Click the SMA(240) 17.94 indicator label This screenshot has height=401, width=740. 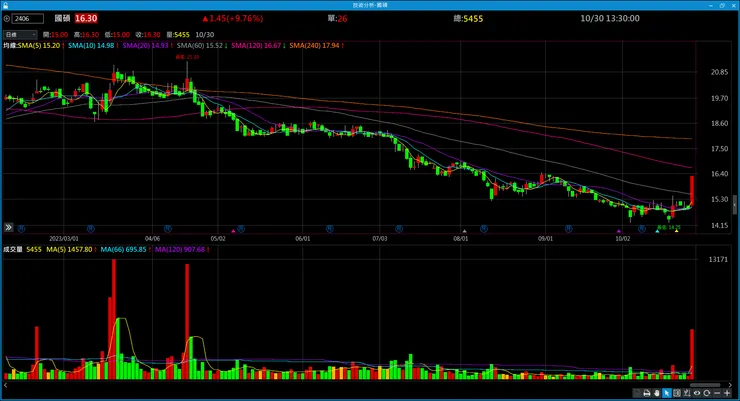pos(315,46)
